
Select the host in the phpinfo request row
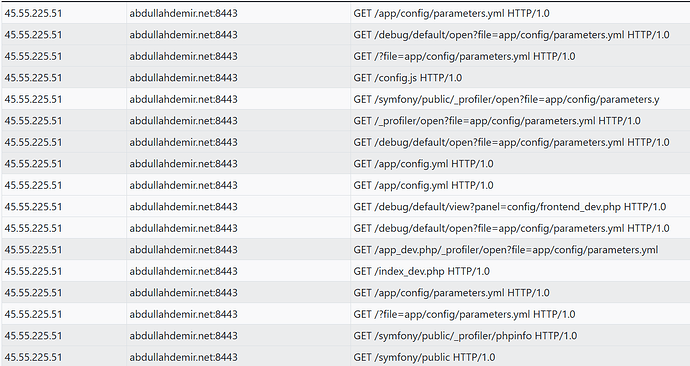coord(184,336)
